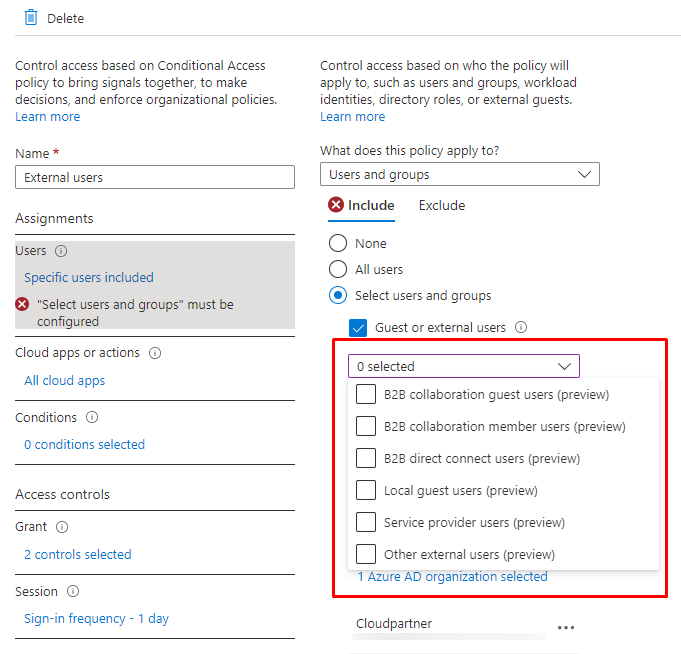Click the Delete trash icon

[x=30, y=18]
